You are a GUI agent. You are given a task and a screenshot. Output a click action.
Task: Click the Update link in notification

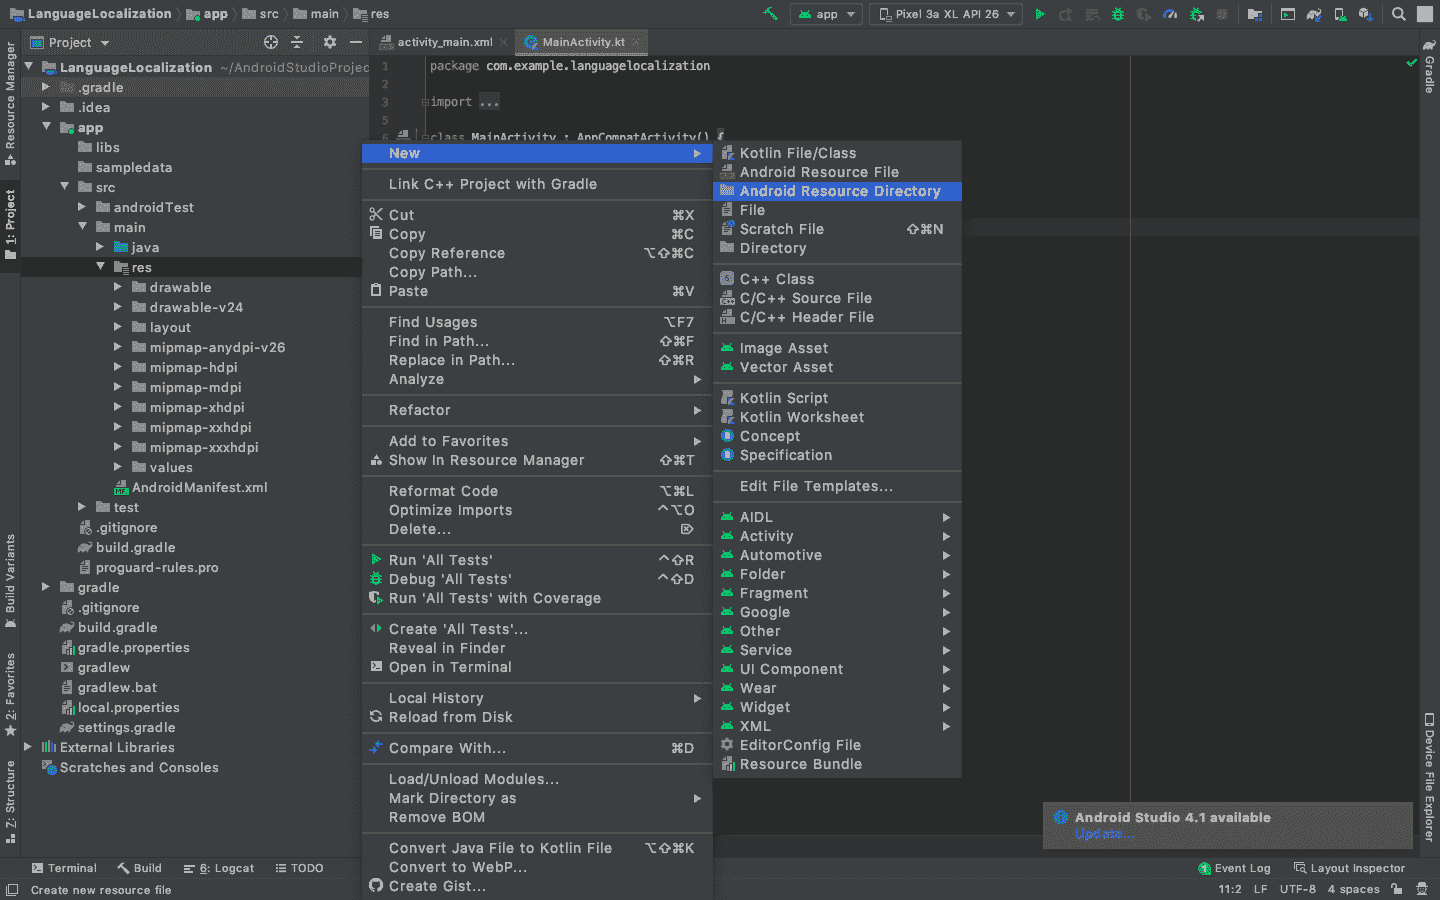1103,834
